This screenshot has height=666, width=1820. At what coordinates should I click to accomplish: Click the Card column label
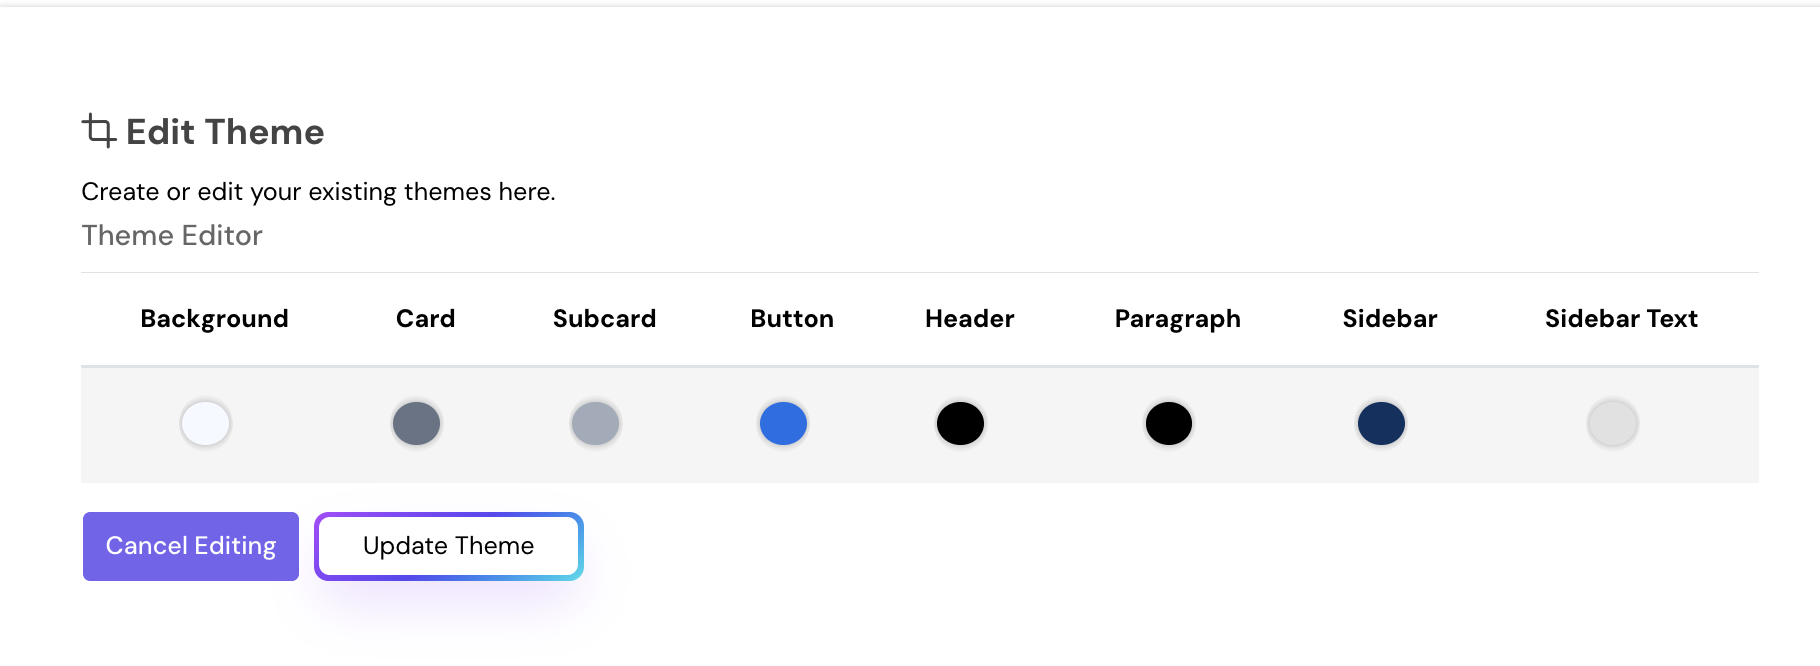click(x=425, y=318)
